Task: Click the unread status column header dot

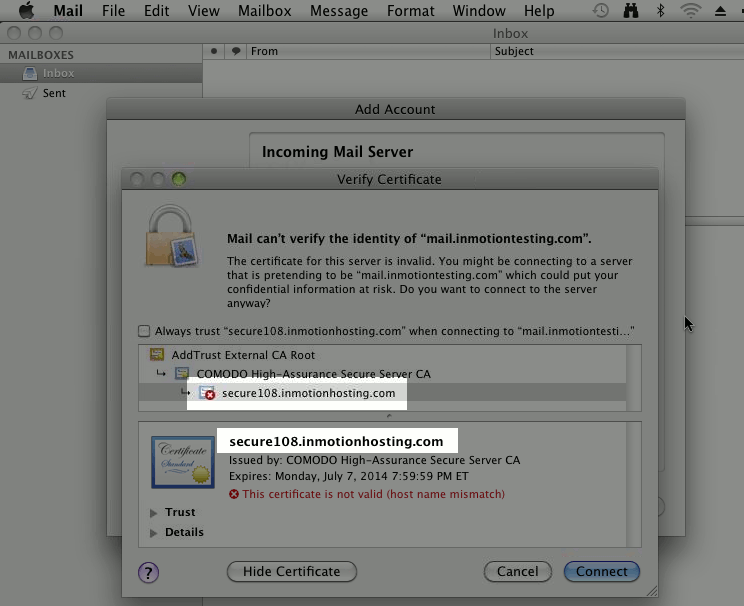Action: pos(214,51)
